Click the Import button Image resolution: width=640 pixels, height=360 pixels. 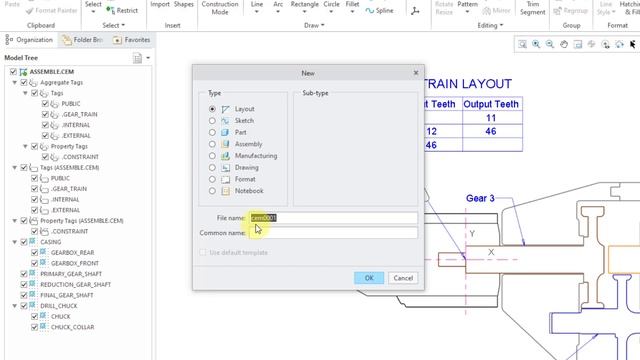coord(160,4)
